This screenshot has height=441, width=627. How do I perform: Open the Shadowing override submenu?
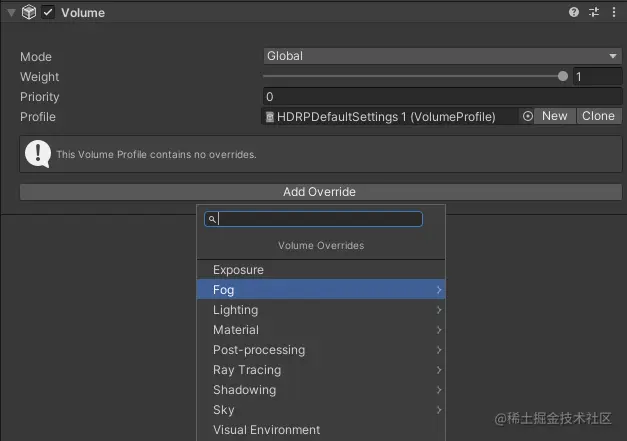pyautogui.click(x=321, y=390)
